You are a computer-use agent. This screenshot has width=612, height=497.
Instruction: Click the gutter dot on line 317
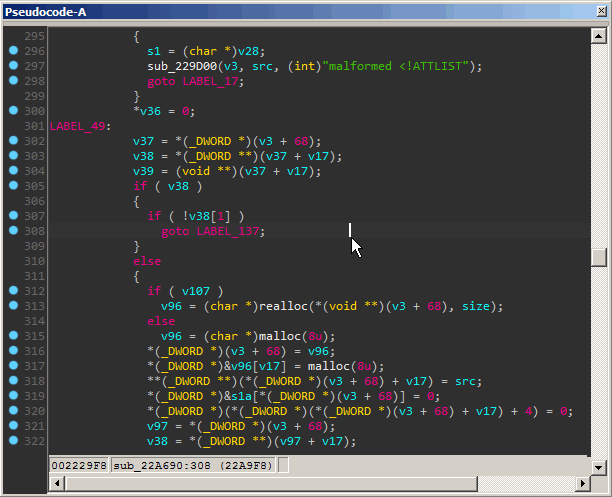pos(13,365)
